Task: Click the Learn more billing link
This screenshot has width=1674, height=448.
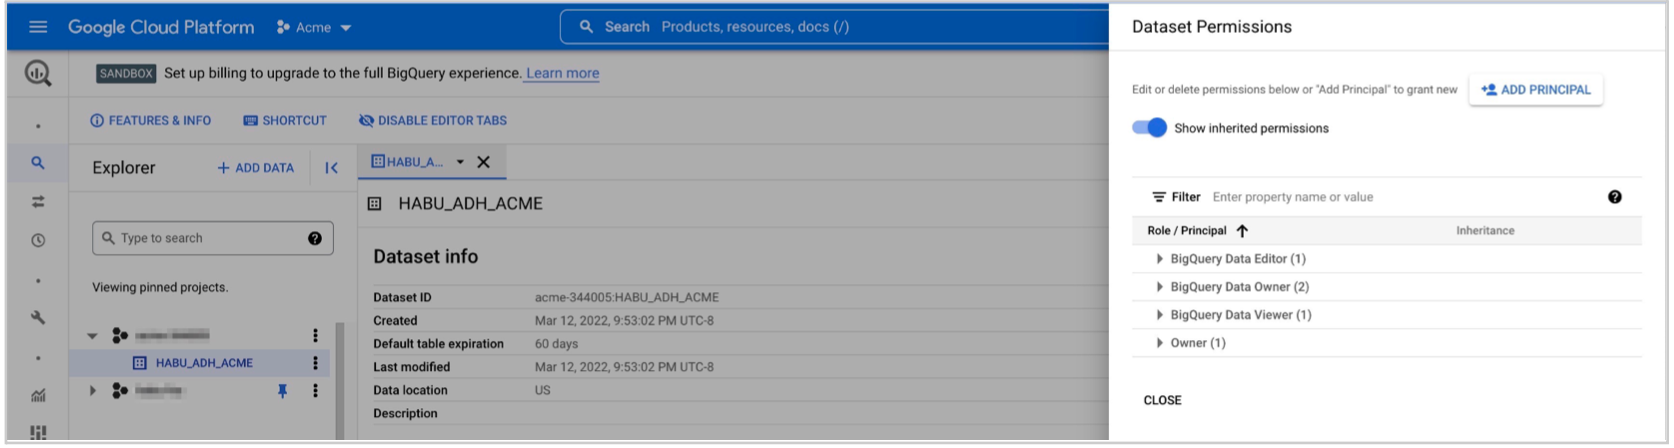Action: point(562,73)
